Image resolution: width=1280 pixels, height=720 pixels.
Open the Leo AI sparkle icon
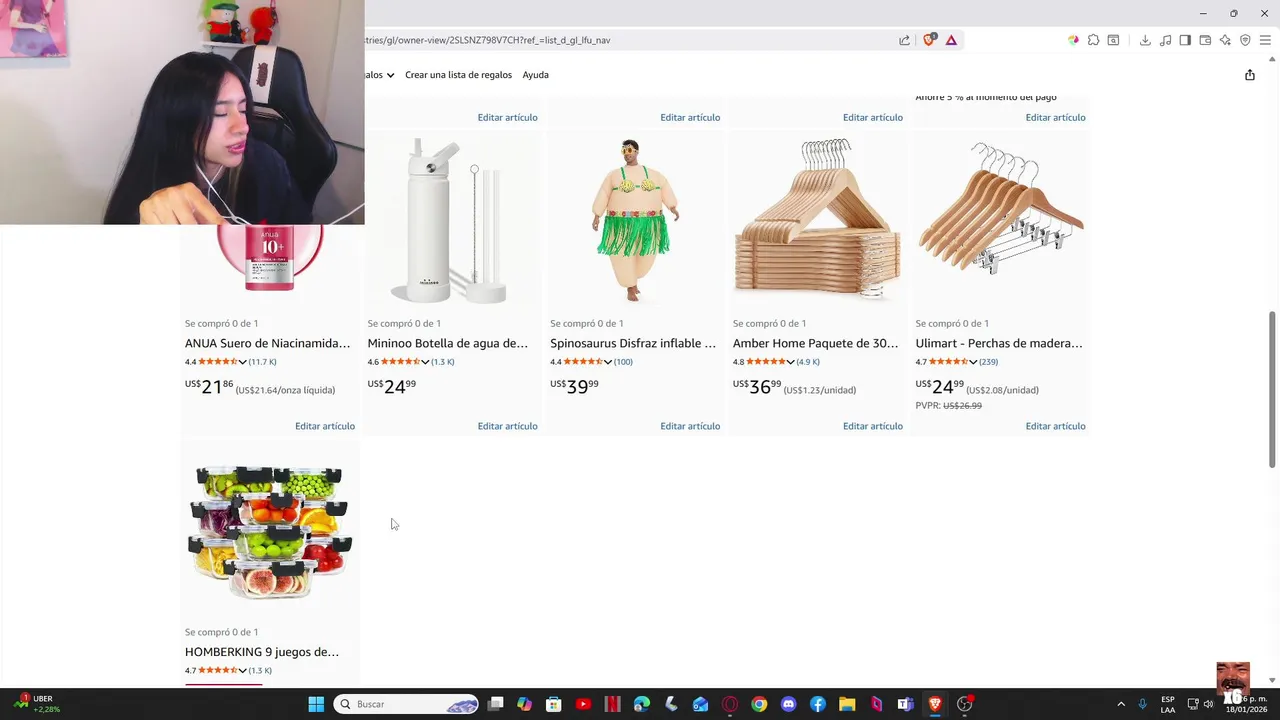1225,40
